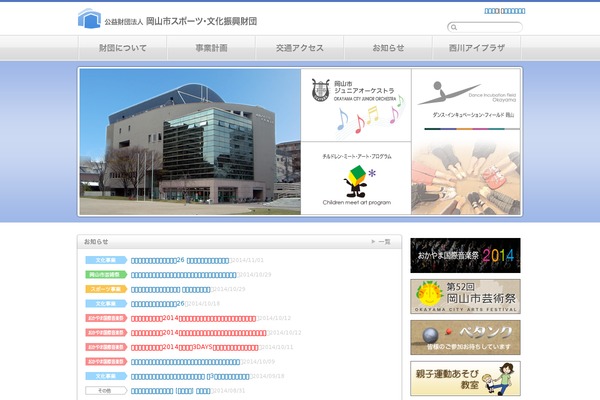Open the ペタンク side banner
This screenshot has width=600, height=400.
pos(465,338)
